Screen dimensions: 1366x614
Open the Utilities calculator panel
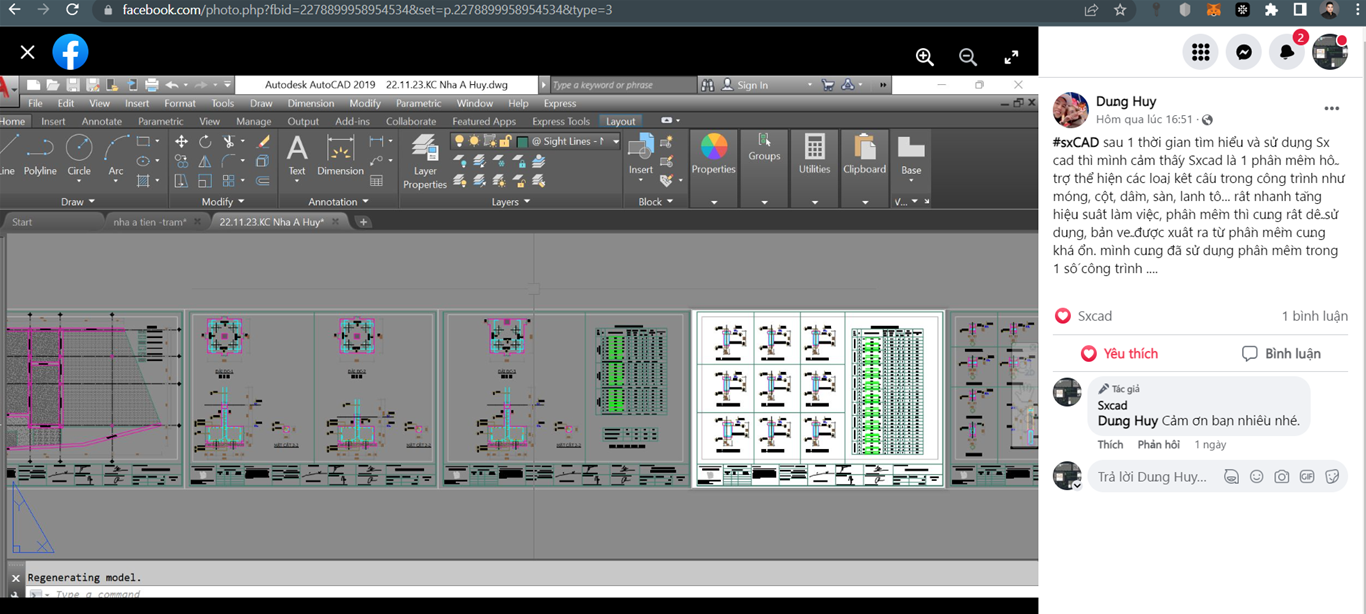click(x=814, y=155)
